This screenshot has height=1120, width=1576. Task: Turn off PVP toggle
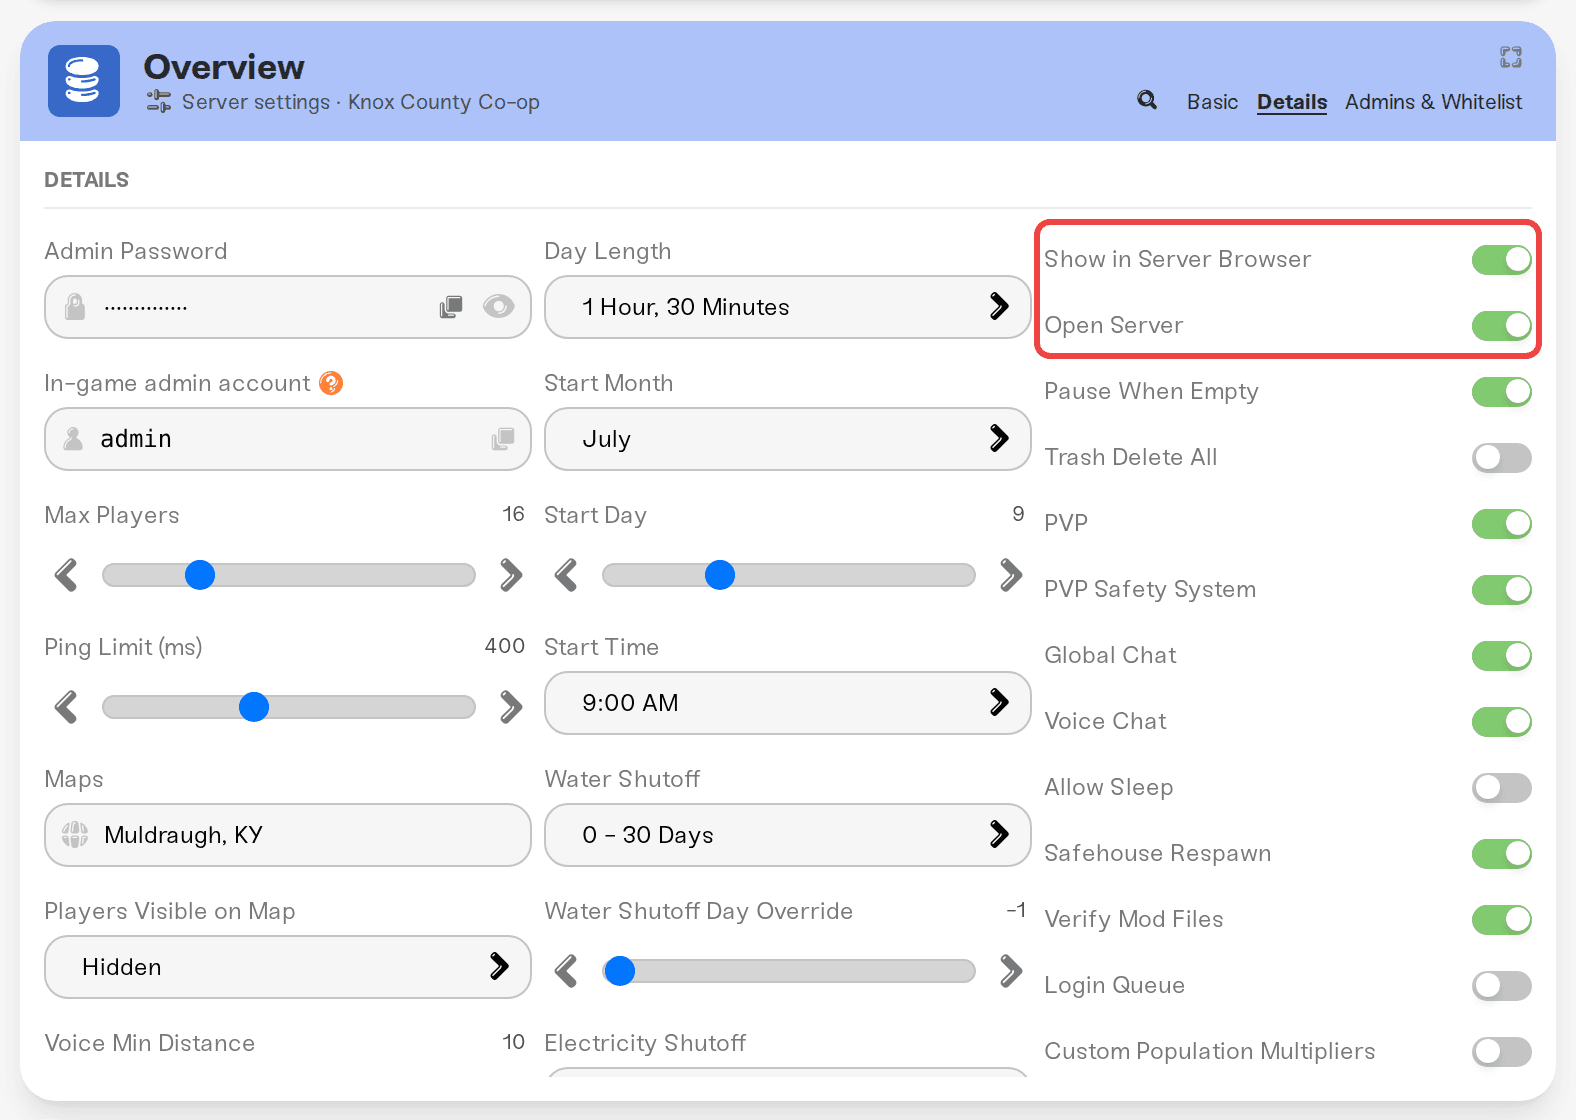tap(1501, 524)
